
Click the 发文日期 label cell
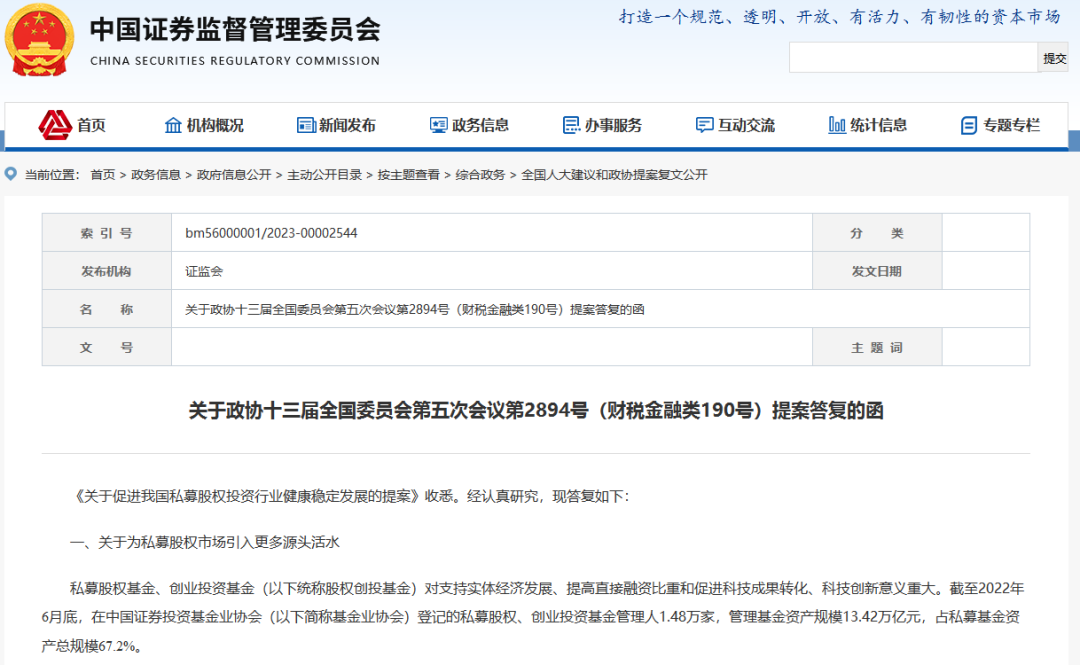(877, 271)
